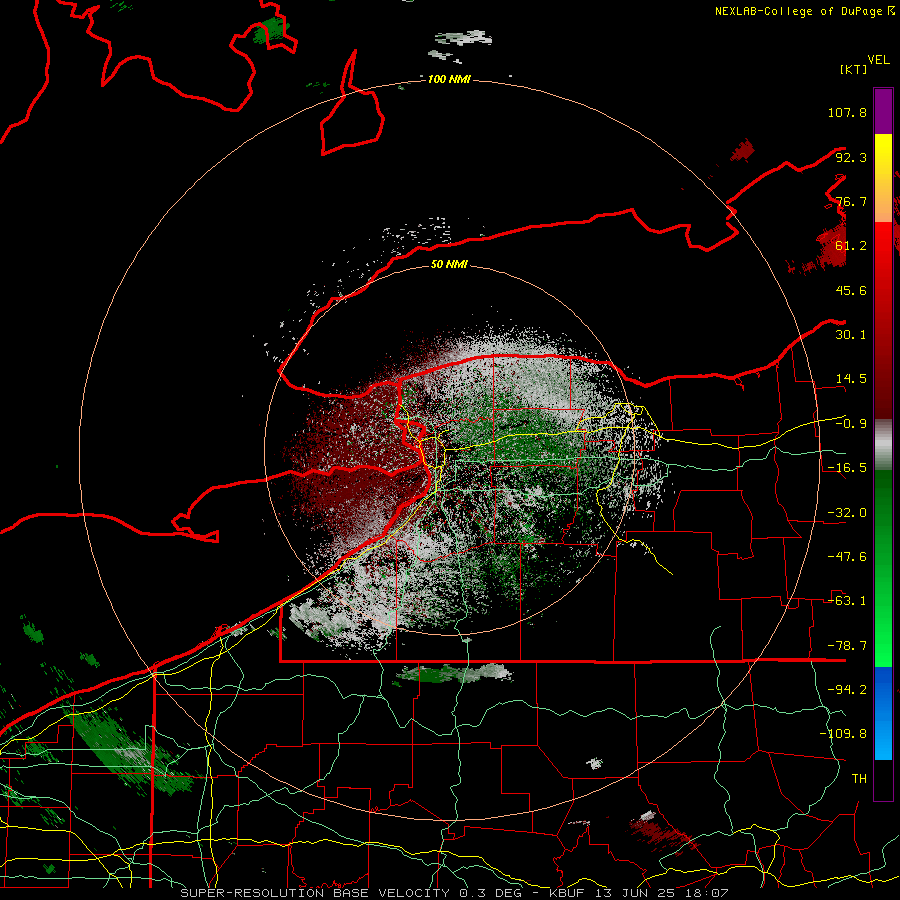
Task: Click the [KT] units label
Action: coord(854,69)
